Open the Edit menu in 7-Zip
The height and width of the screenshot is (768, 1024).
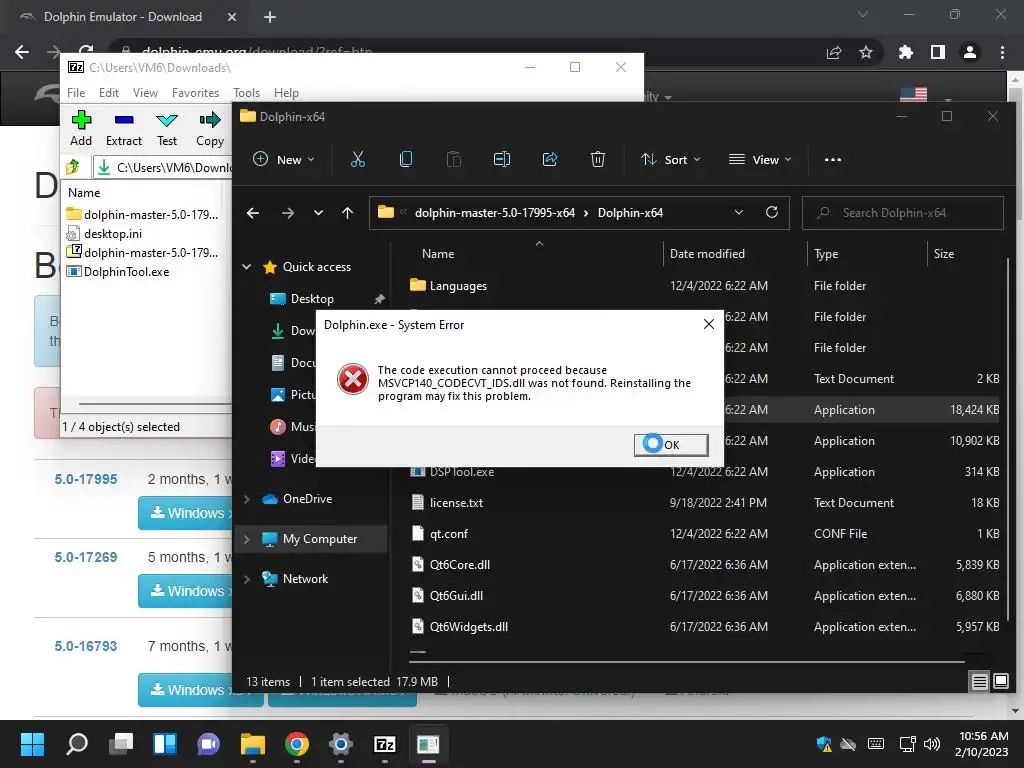click(108, 93)
